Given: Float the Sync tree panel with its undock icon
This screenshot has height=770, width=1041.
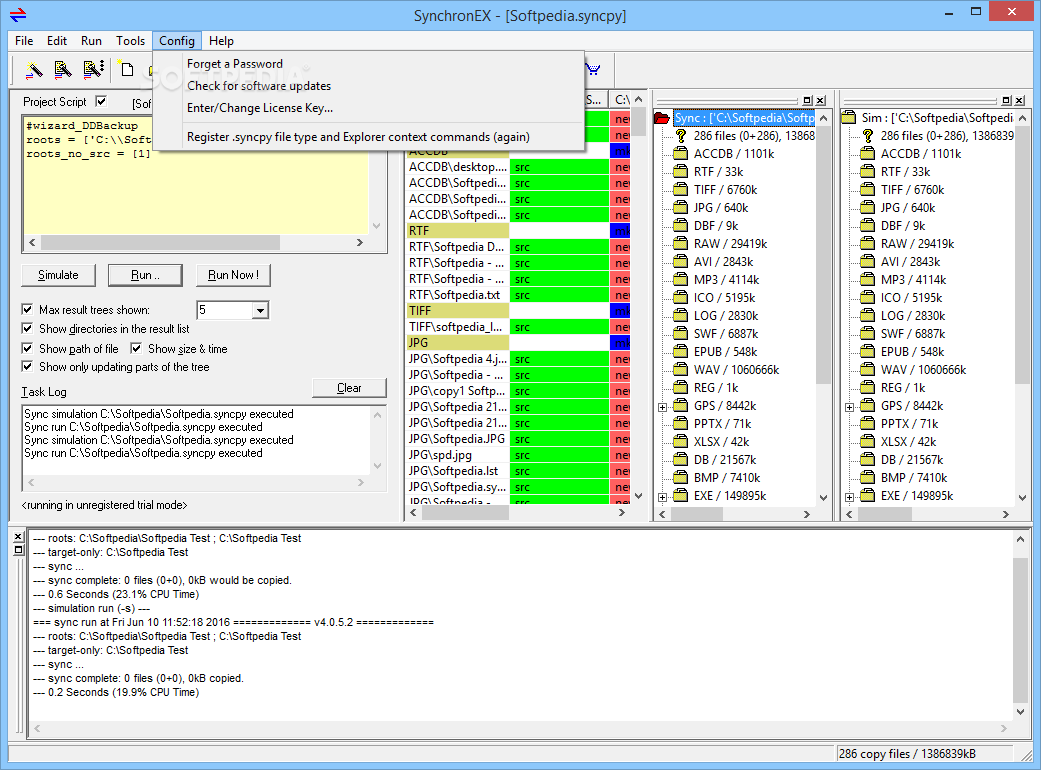Looking at the screenshot, I should [807, 100].
